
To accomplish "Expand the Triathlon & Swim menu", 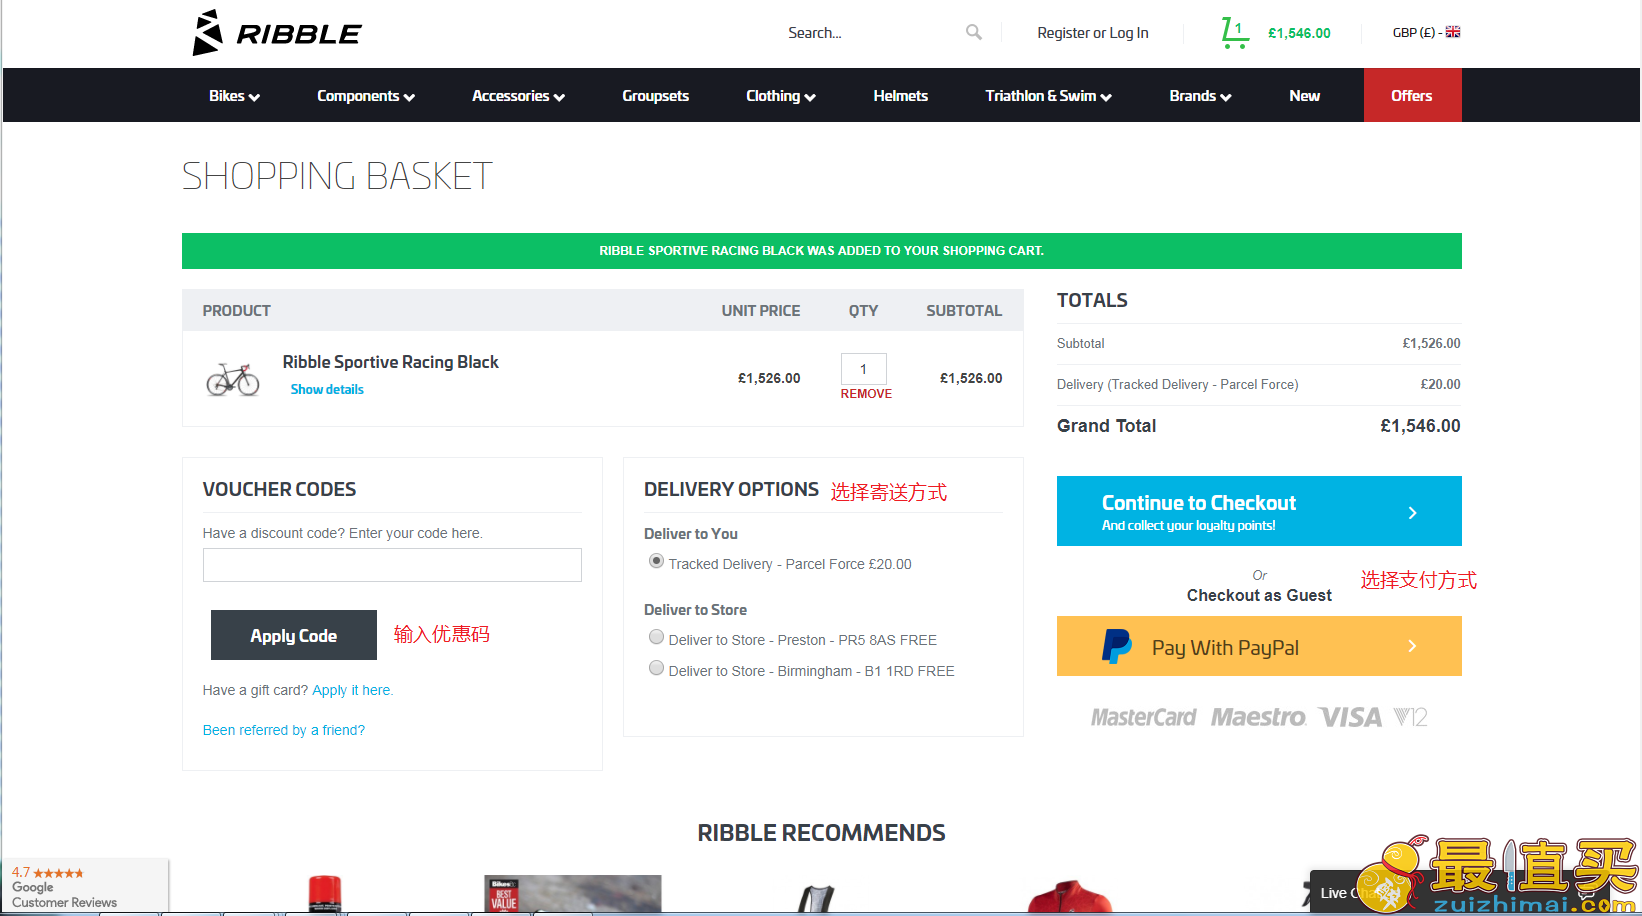I will tap(1048, 96).
